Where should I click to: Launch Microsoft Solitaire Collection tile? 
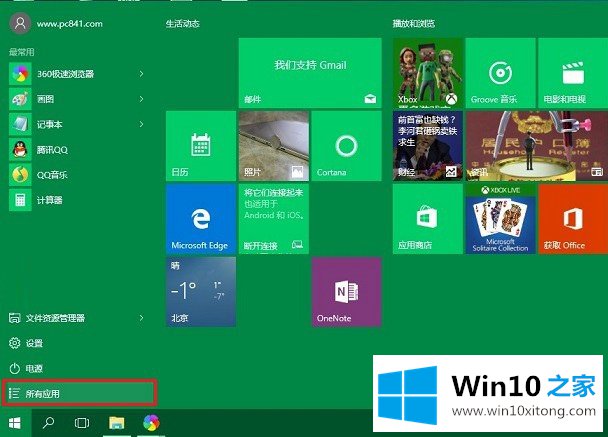[x=501, y=219]
